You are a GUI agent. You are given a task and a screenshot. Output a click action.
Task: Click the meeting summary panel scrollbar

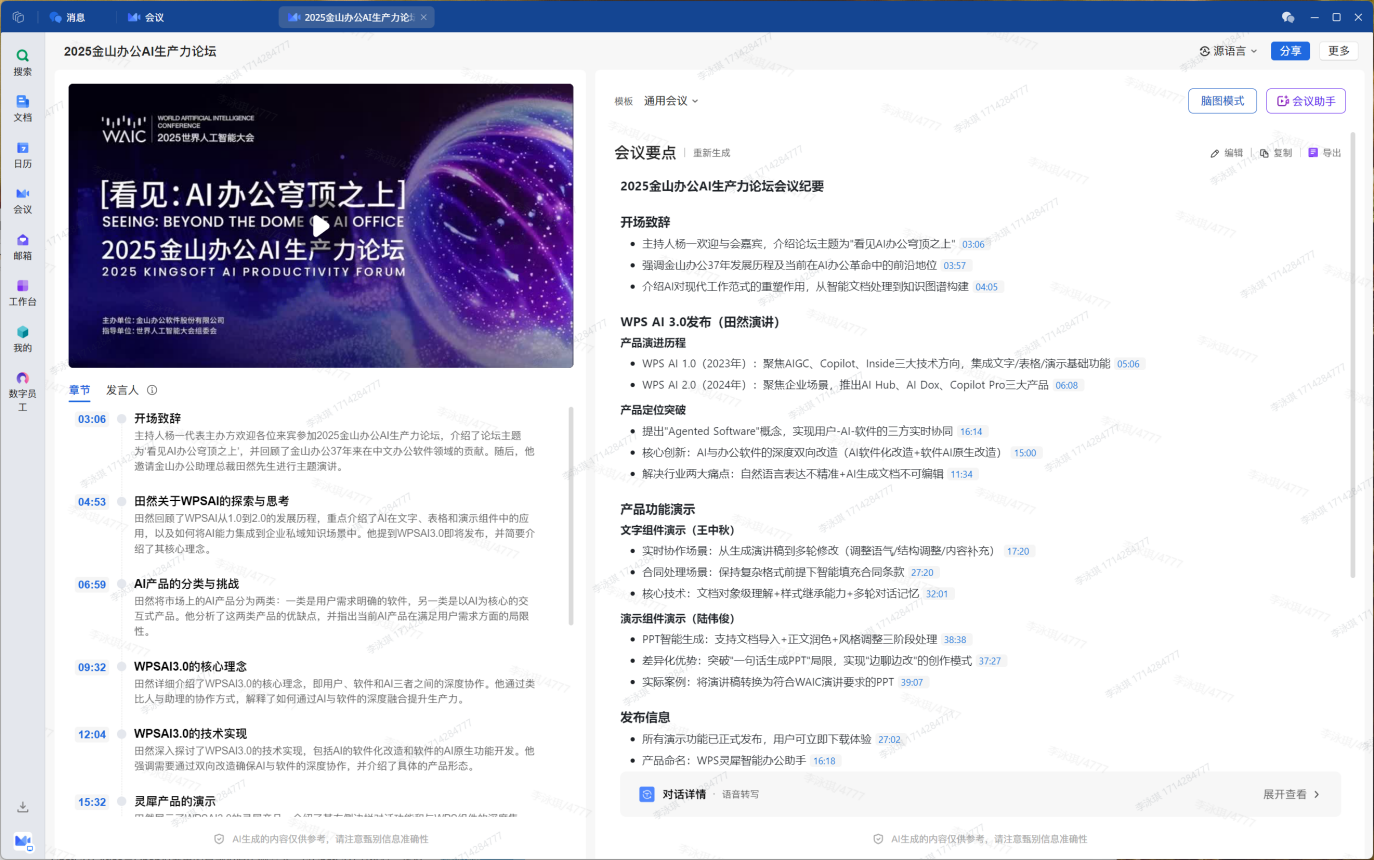[1353, 355]
